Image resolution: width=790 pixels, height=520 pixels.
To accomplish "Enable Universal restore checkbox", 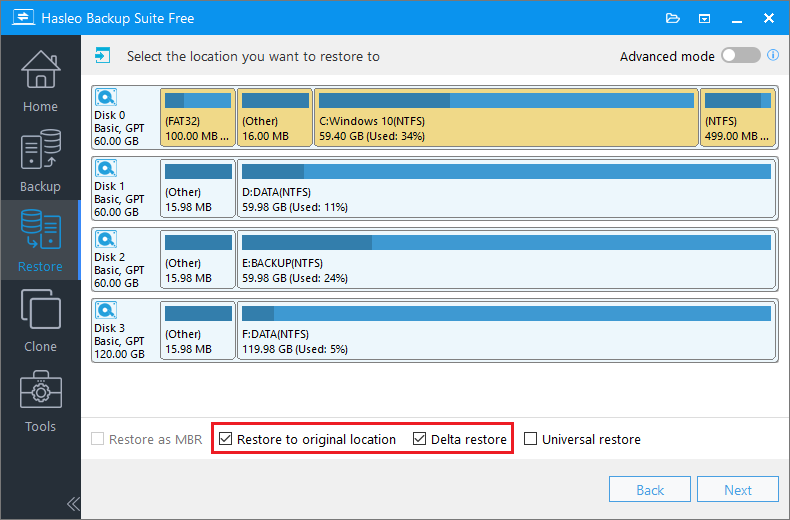I will coord(531,439).
